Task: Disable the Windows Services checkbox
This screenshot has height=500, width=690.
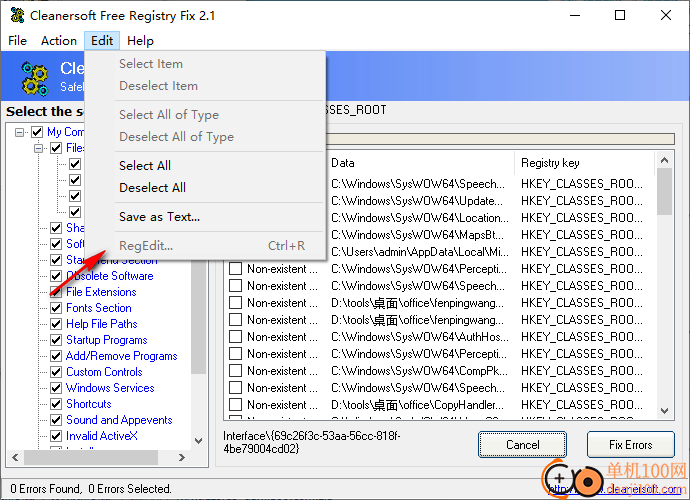Action: (56, 388)
